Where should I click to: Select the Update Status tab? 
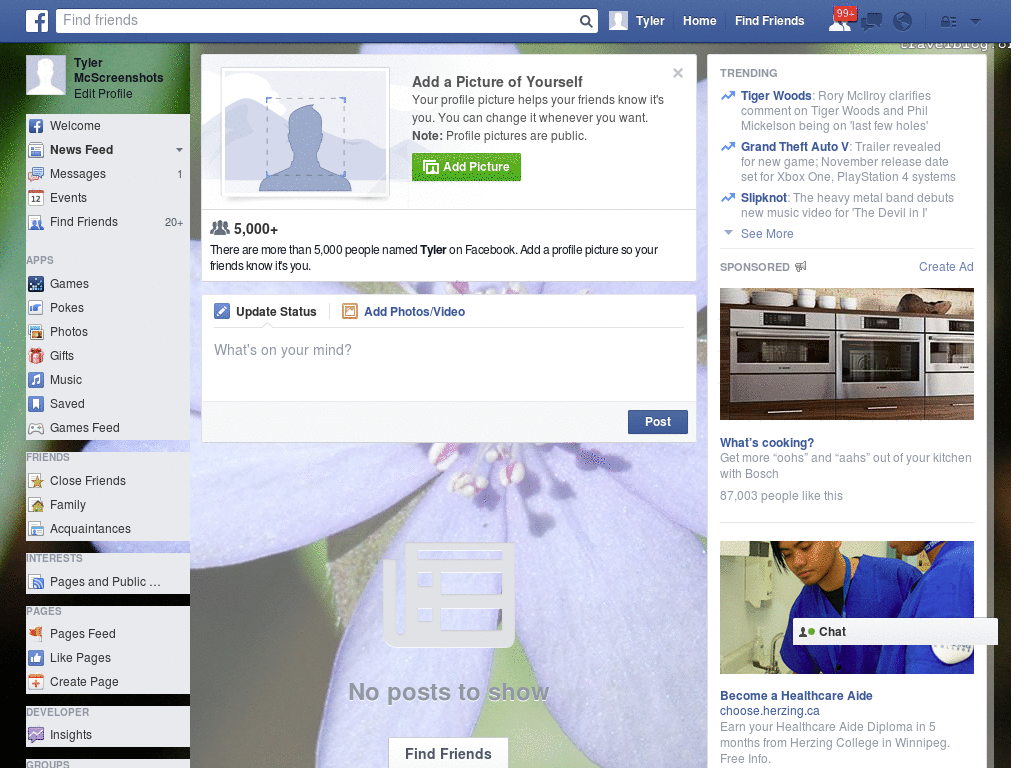click(x=266, y=312)
